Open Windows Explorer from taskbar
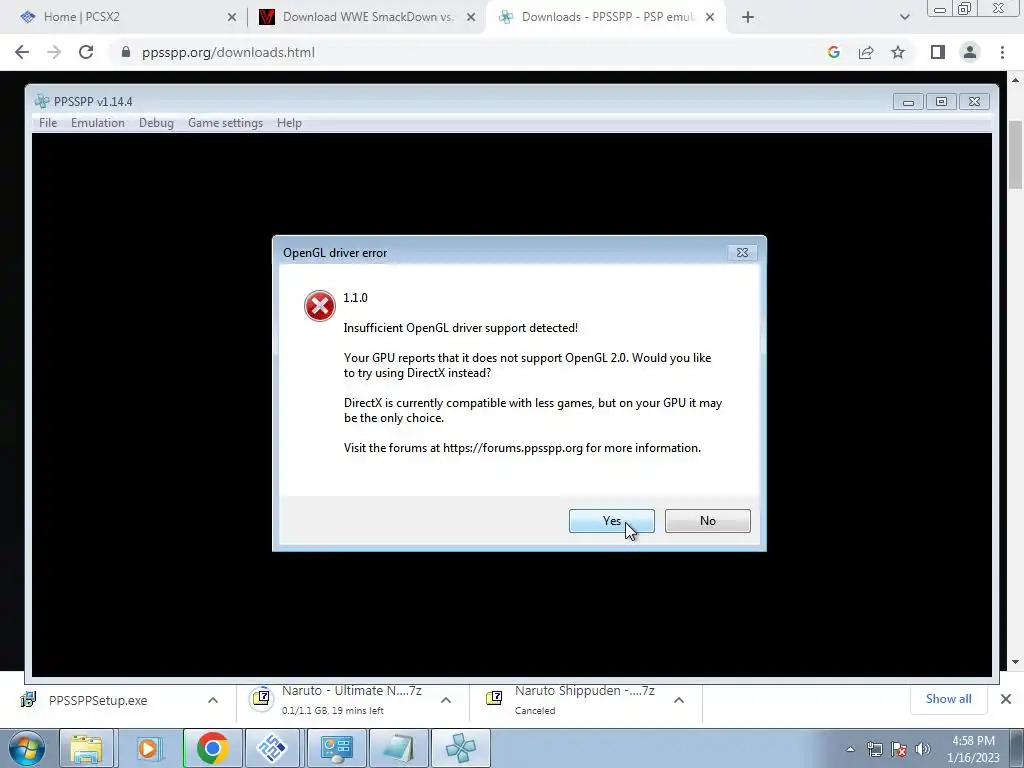1024x768 pixels. click(x=86, y=748)
